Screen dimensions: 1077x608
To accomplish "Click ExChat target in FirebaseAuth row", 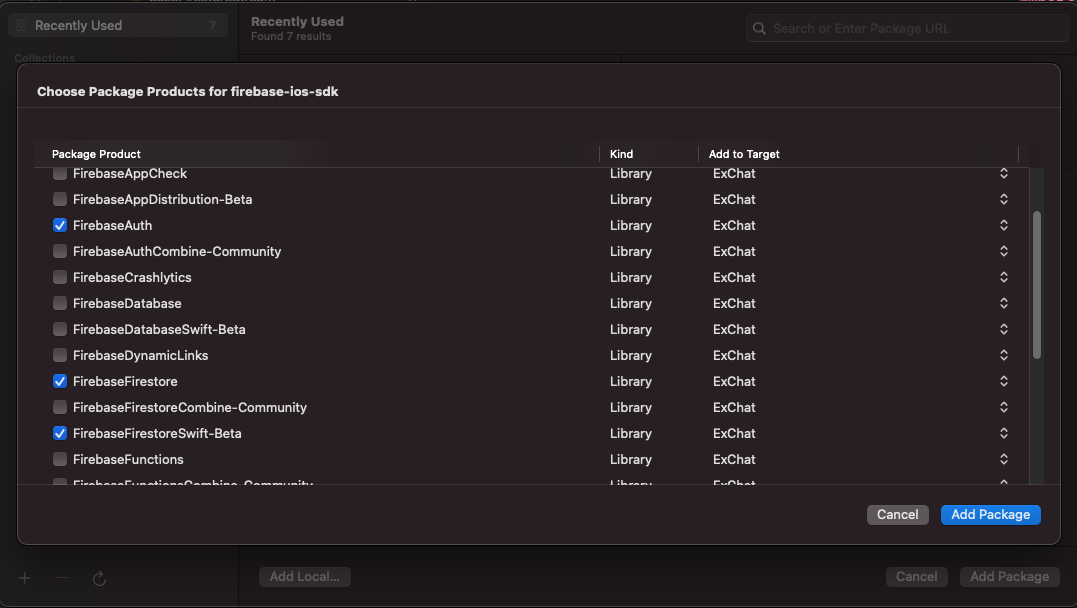I will click(x=734, y=225).
